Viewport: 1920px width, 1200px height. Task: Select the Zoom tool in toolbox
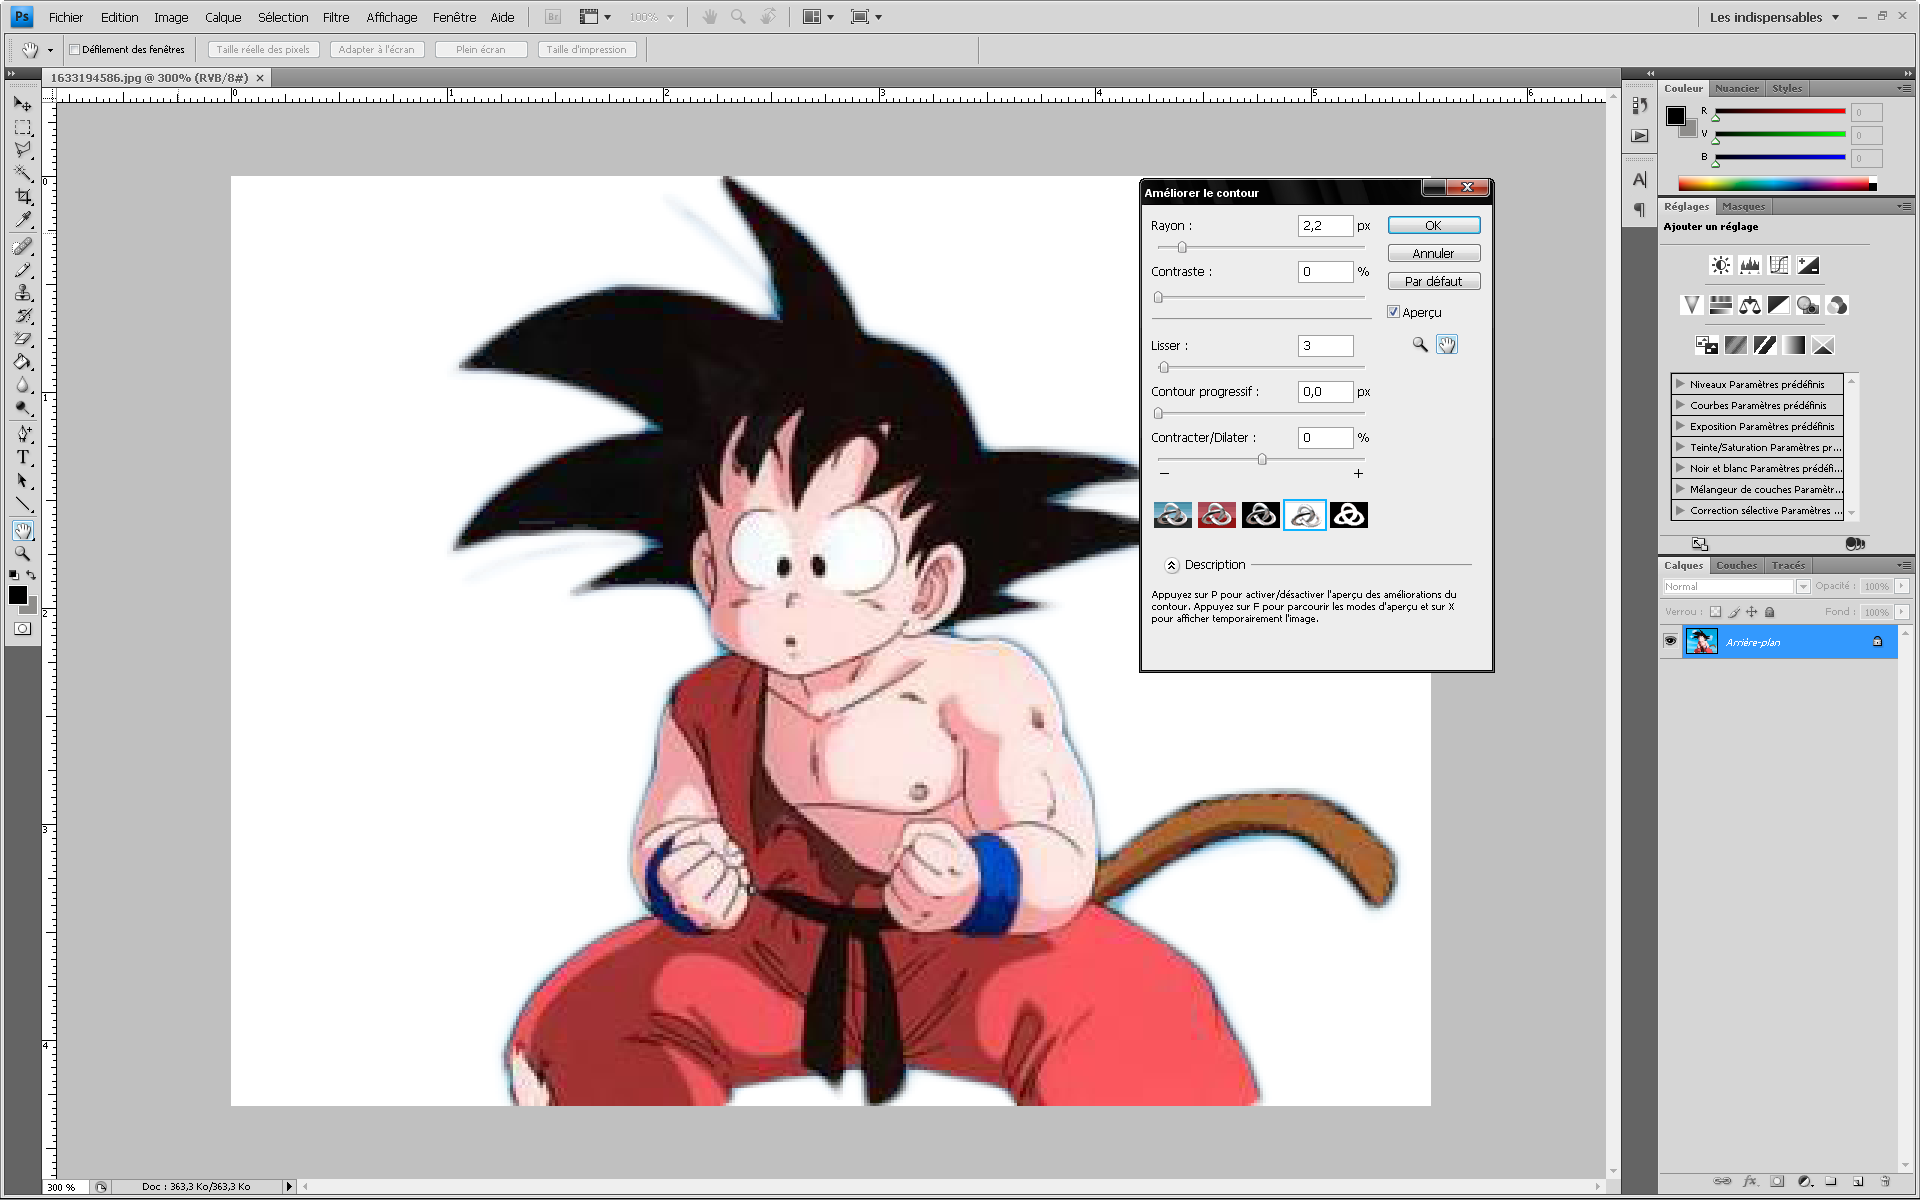(22, 553)
